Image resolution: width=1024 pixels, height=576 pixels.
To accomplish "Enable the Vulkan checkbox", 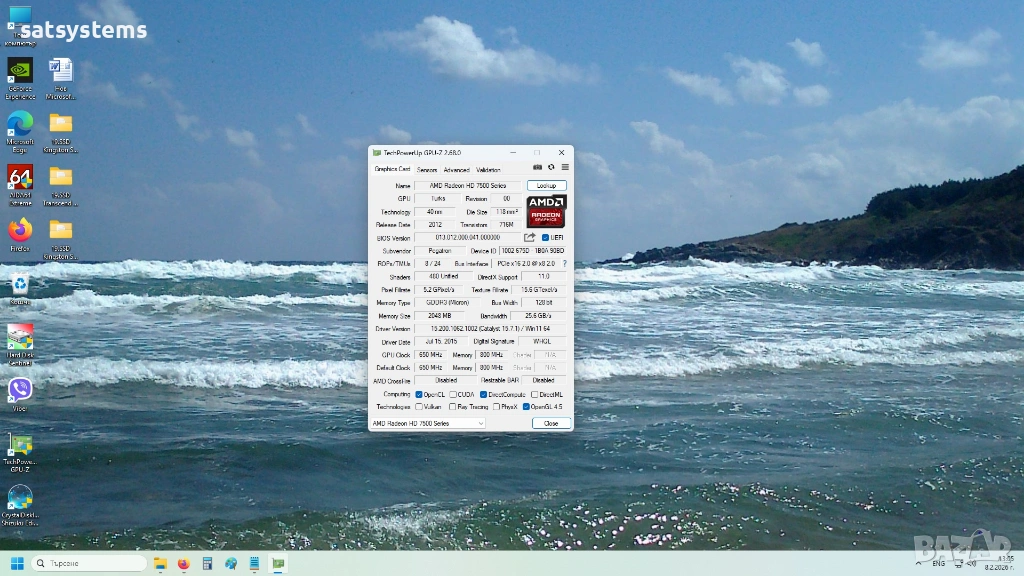I will click(419, 407).
